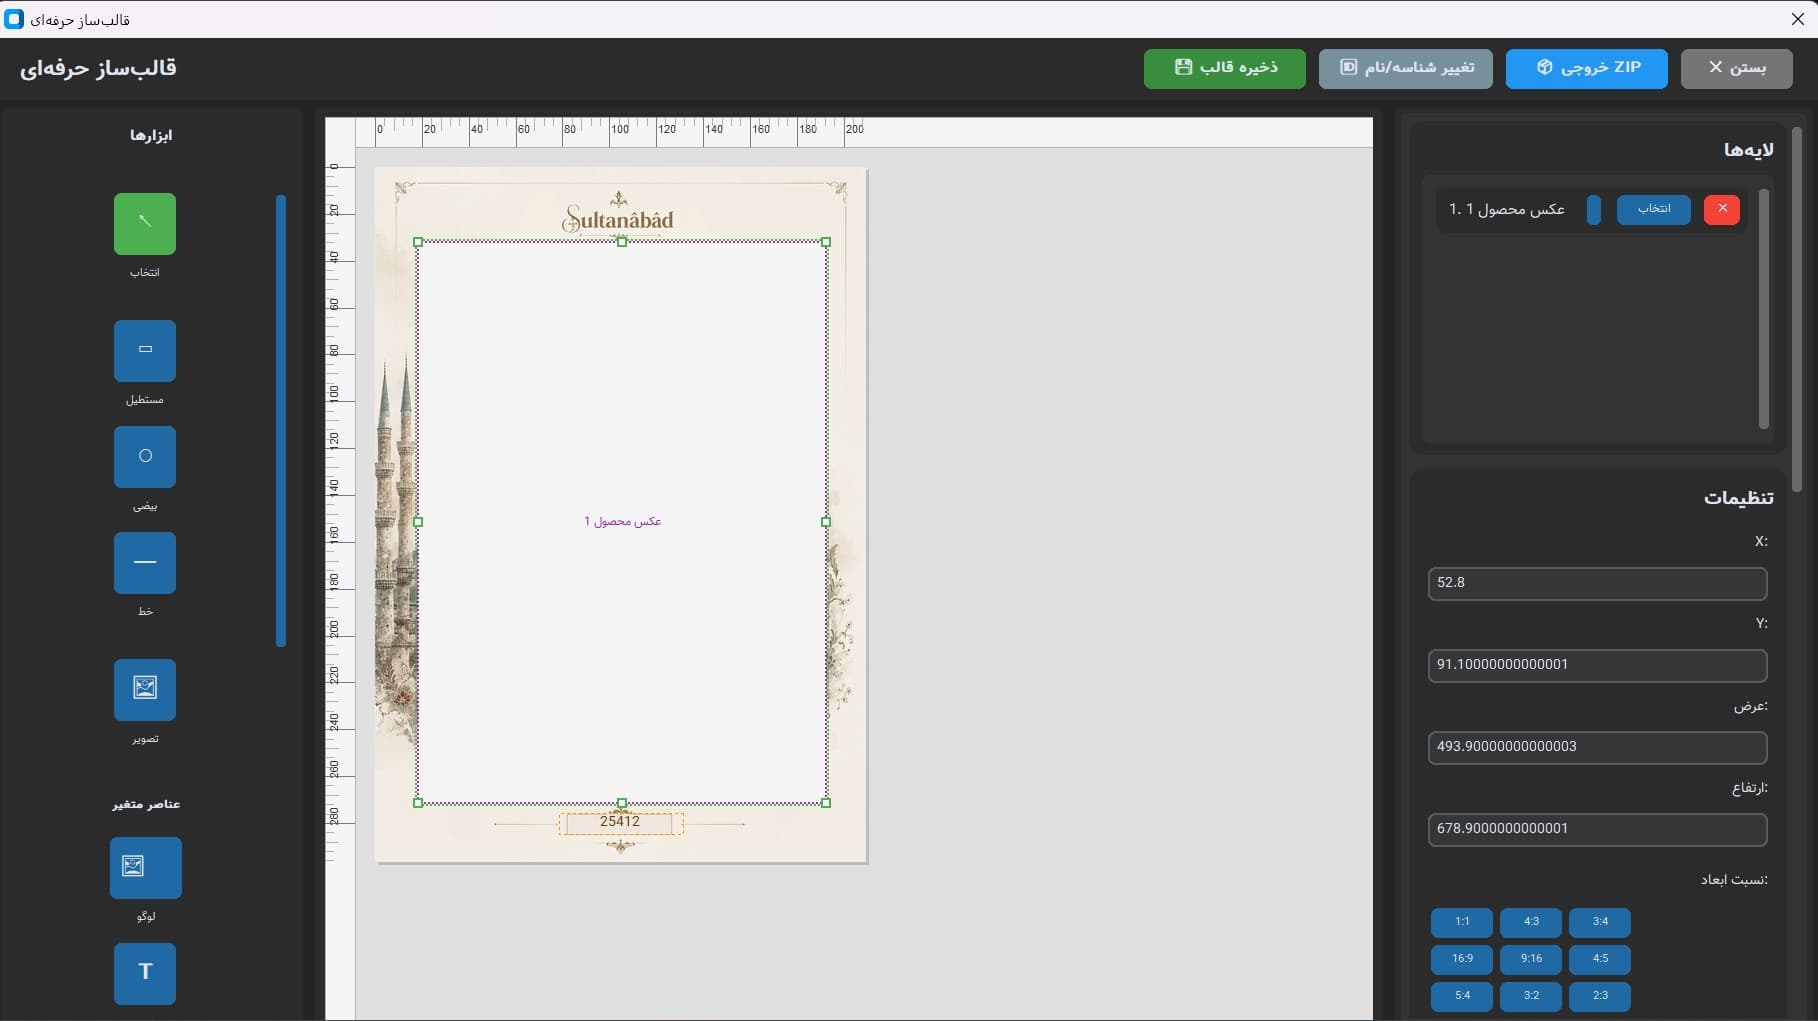
Task: Click the tools panel vertical scrollbar
Action: point(281,421)
